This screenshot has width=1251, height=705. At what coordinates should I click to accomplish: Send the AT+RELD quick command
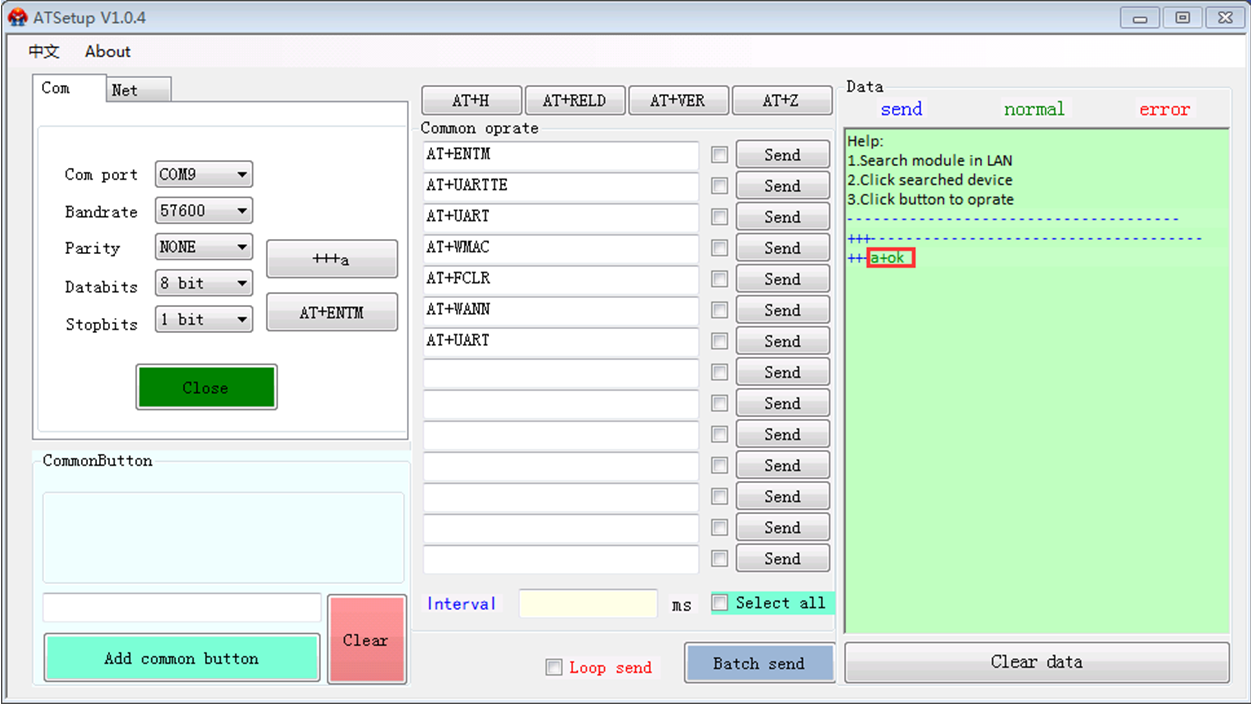point(575,101)
